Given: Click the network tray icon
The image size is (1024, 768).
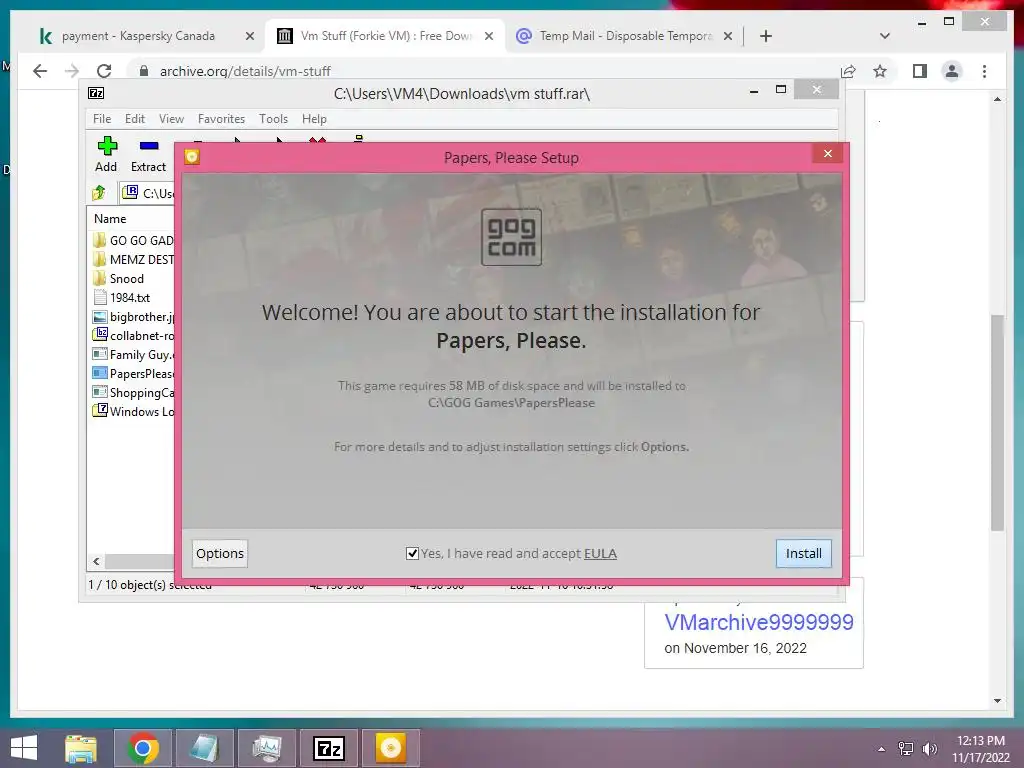Looking at the screenshot, I should tap(906, 749).
